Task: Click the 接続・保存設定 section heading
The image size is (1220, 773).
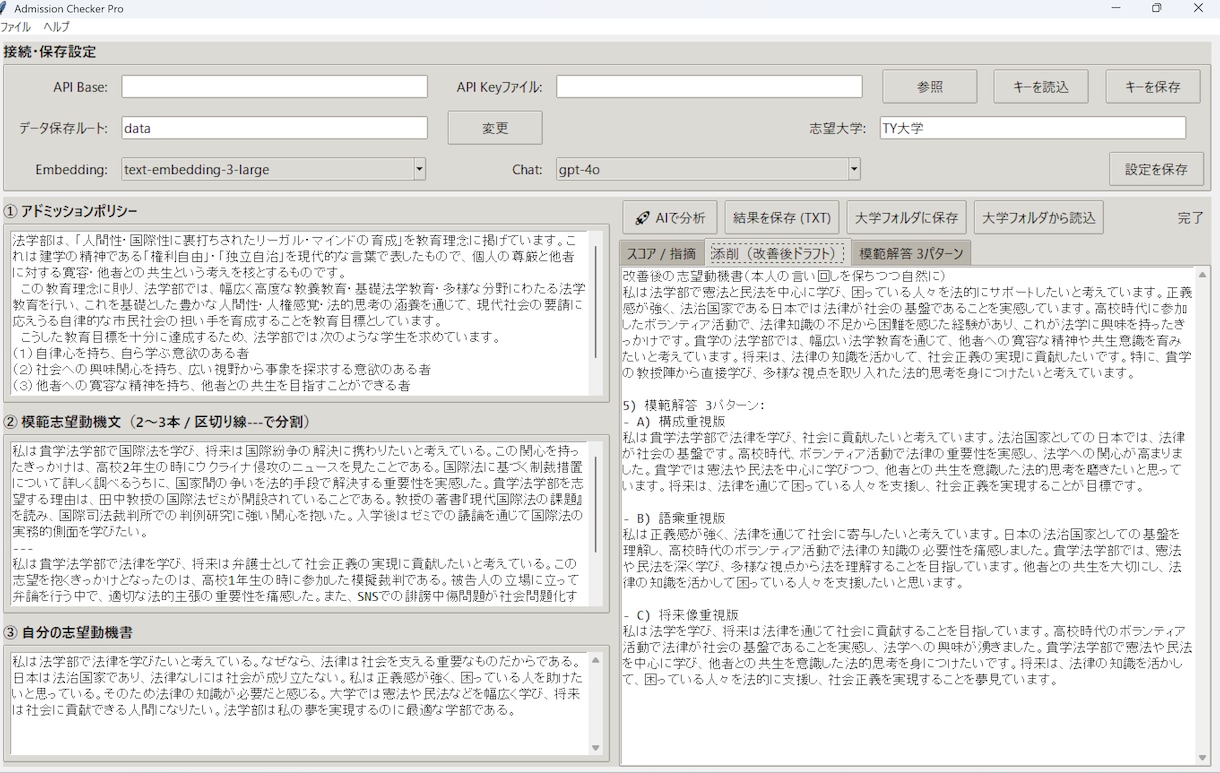Action: point(50,52)
